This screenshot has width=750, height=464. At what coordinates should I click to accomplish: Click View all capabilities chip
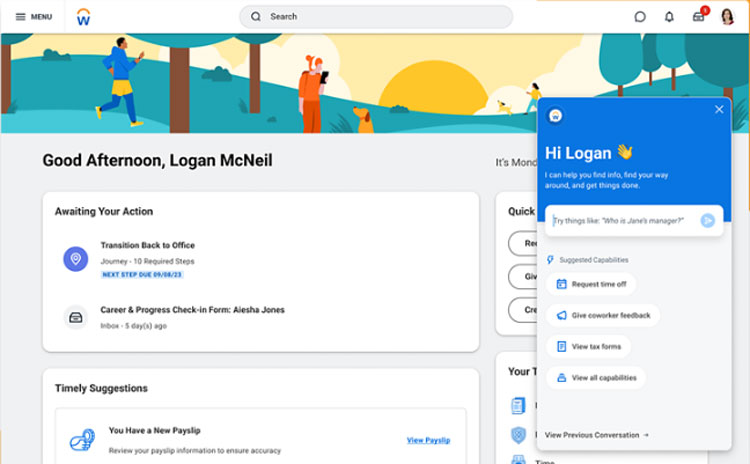click(596, 378)
